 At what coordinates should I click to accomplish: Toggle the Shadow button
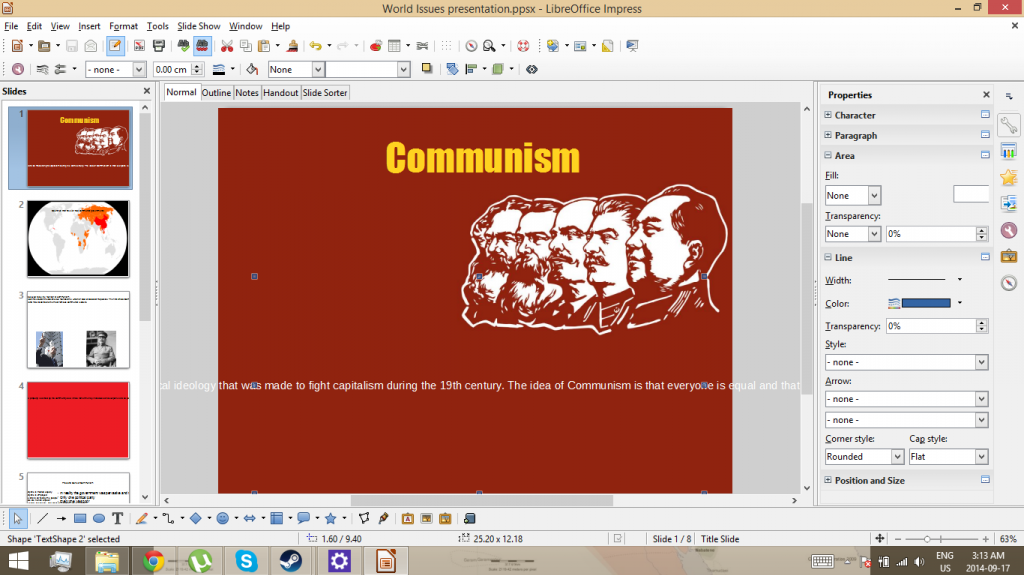tap(427, 69)
